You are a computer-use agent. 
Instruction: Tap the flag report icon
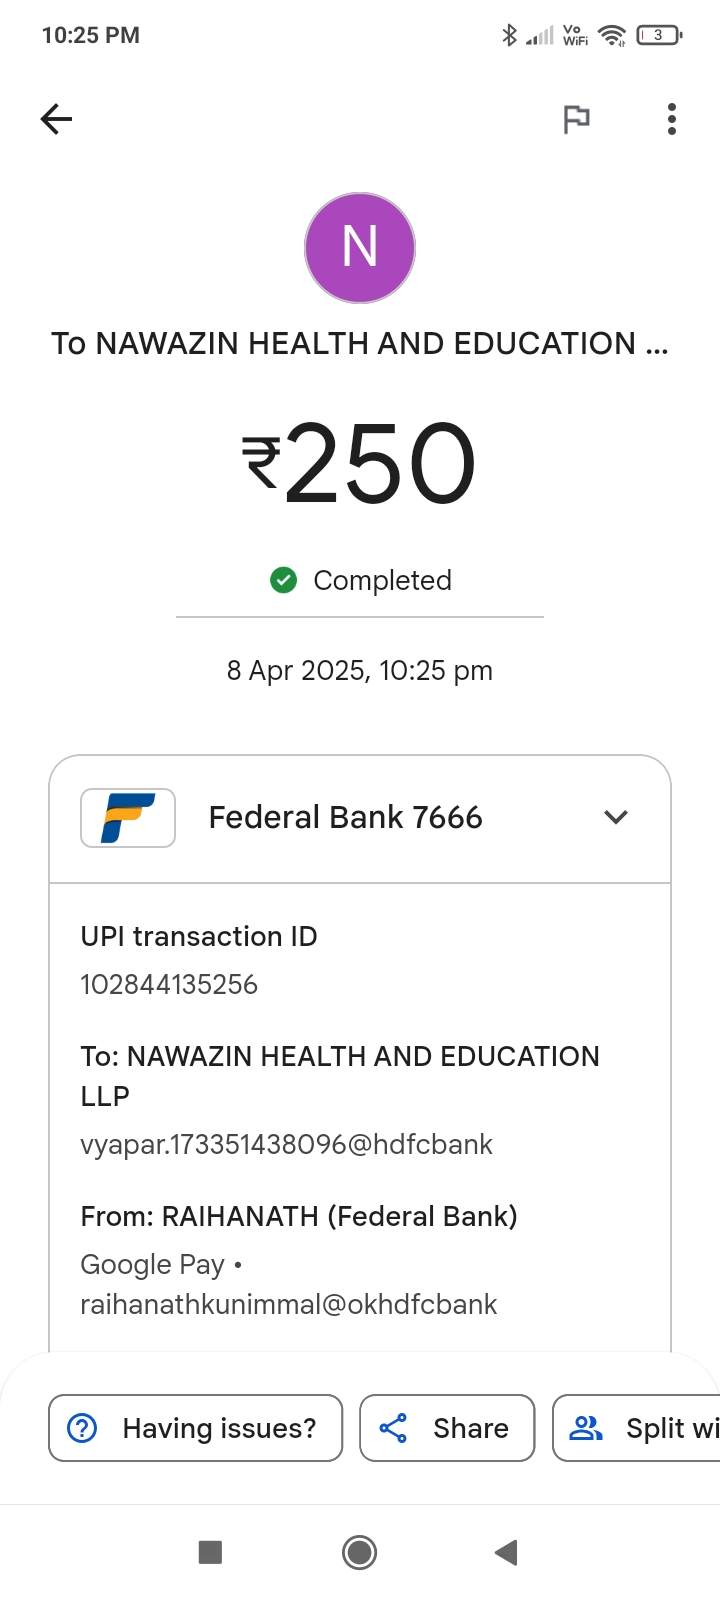click(x=576, y=120)
